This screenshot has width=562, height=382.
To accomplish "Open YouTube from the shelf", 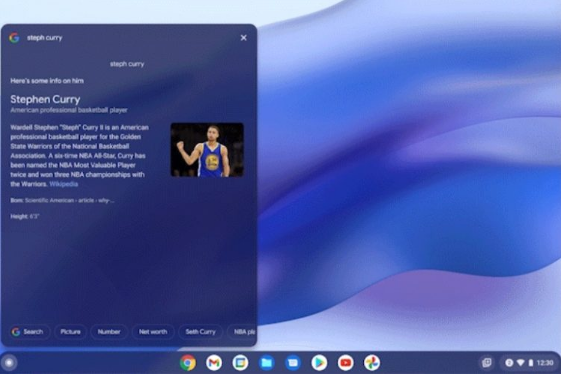I will (x=346, y=363).
